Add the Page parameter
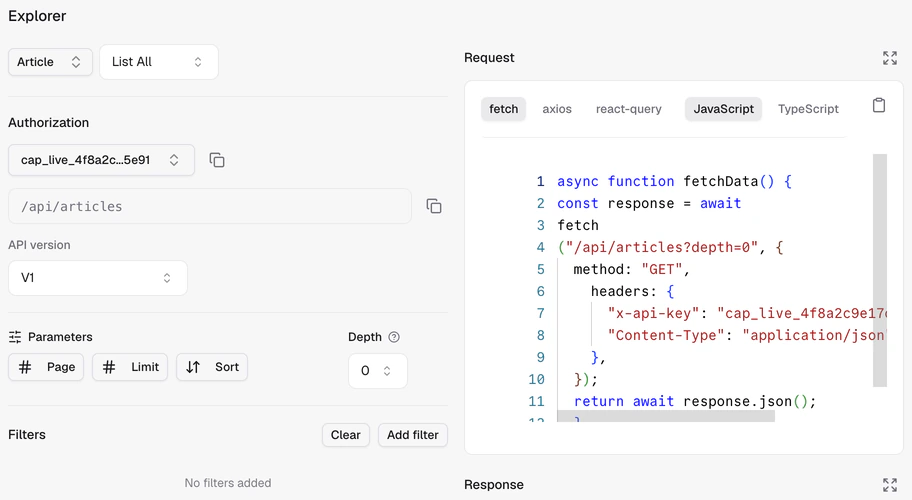The height and width of the screenshot is (500, 912). [46, 367]
